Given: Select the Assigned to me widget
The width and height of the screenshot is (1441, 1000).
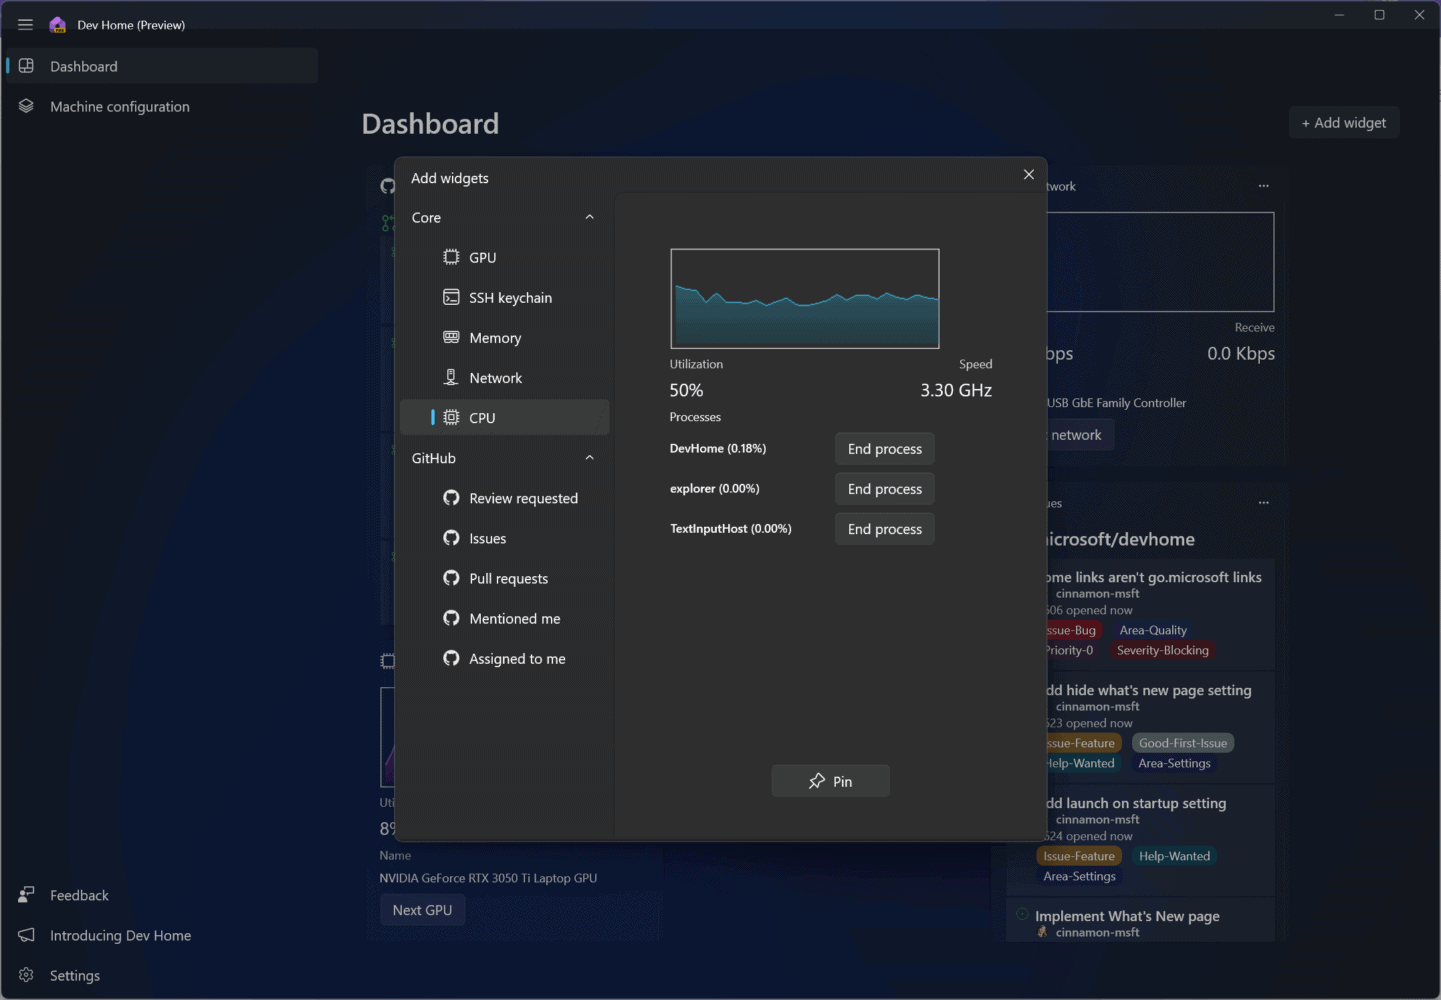Looking at the screenshot, I should tap(504, 658).
